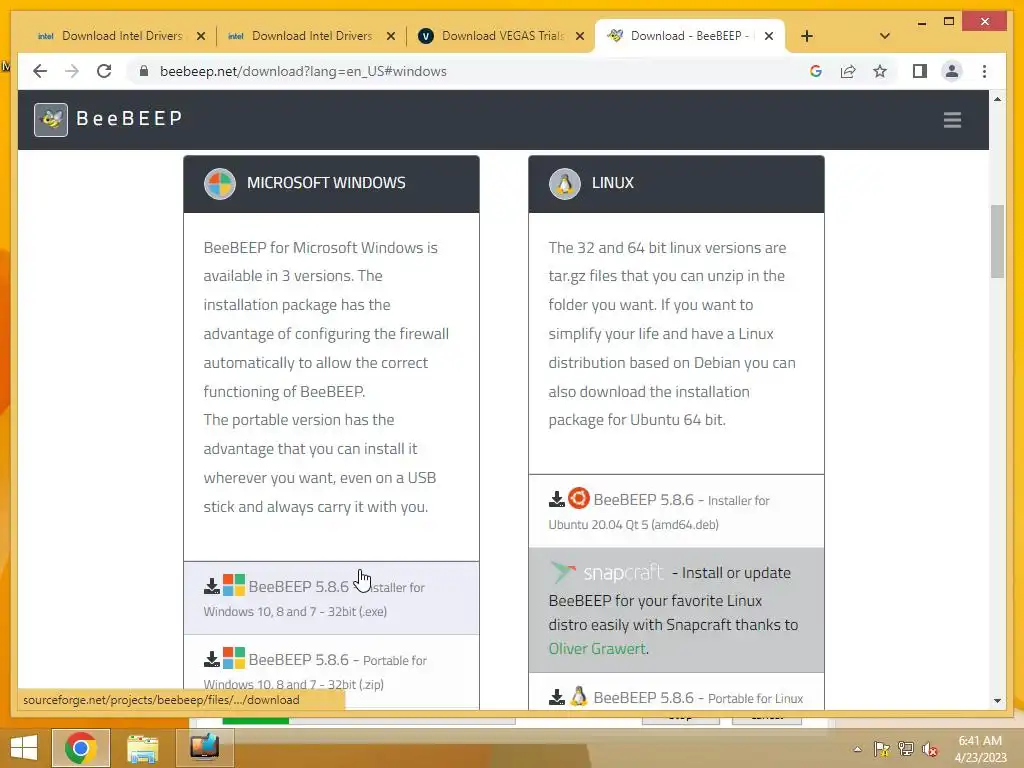The image size is (1024, 768).
Task: Download BeeBEEP 5.8.6 Ubuntu 20.04 deb installer
Action: (x=676, y=511)
